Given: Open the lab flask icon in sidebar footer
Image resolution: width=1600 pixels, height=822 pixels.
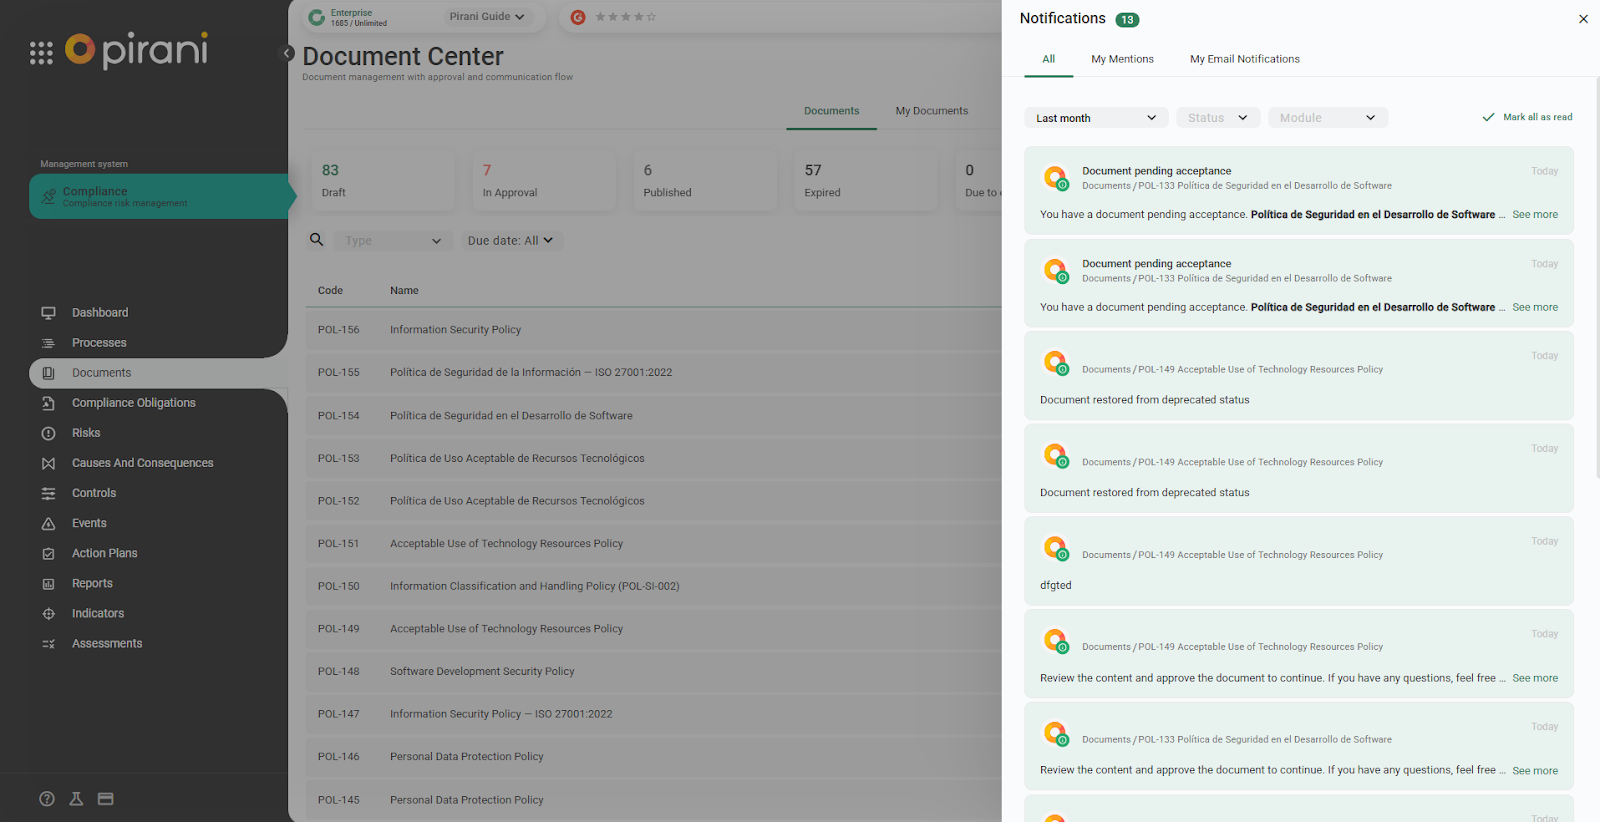Looking at the screenshot, I should [x=76, y=799].
